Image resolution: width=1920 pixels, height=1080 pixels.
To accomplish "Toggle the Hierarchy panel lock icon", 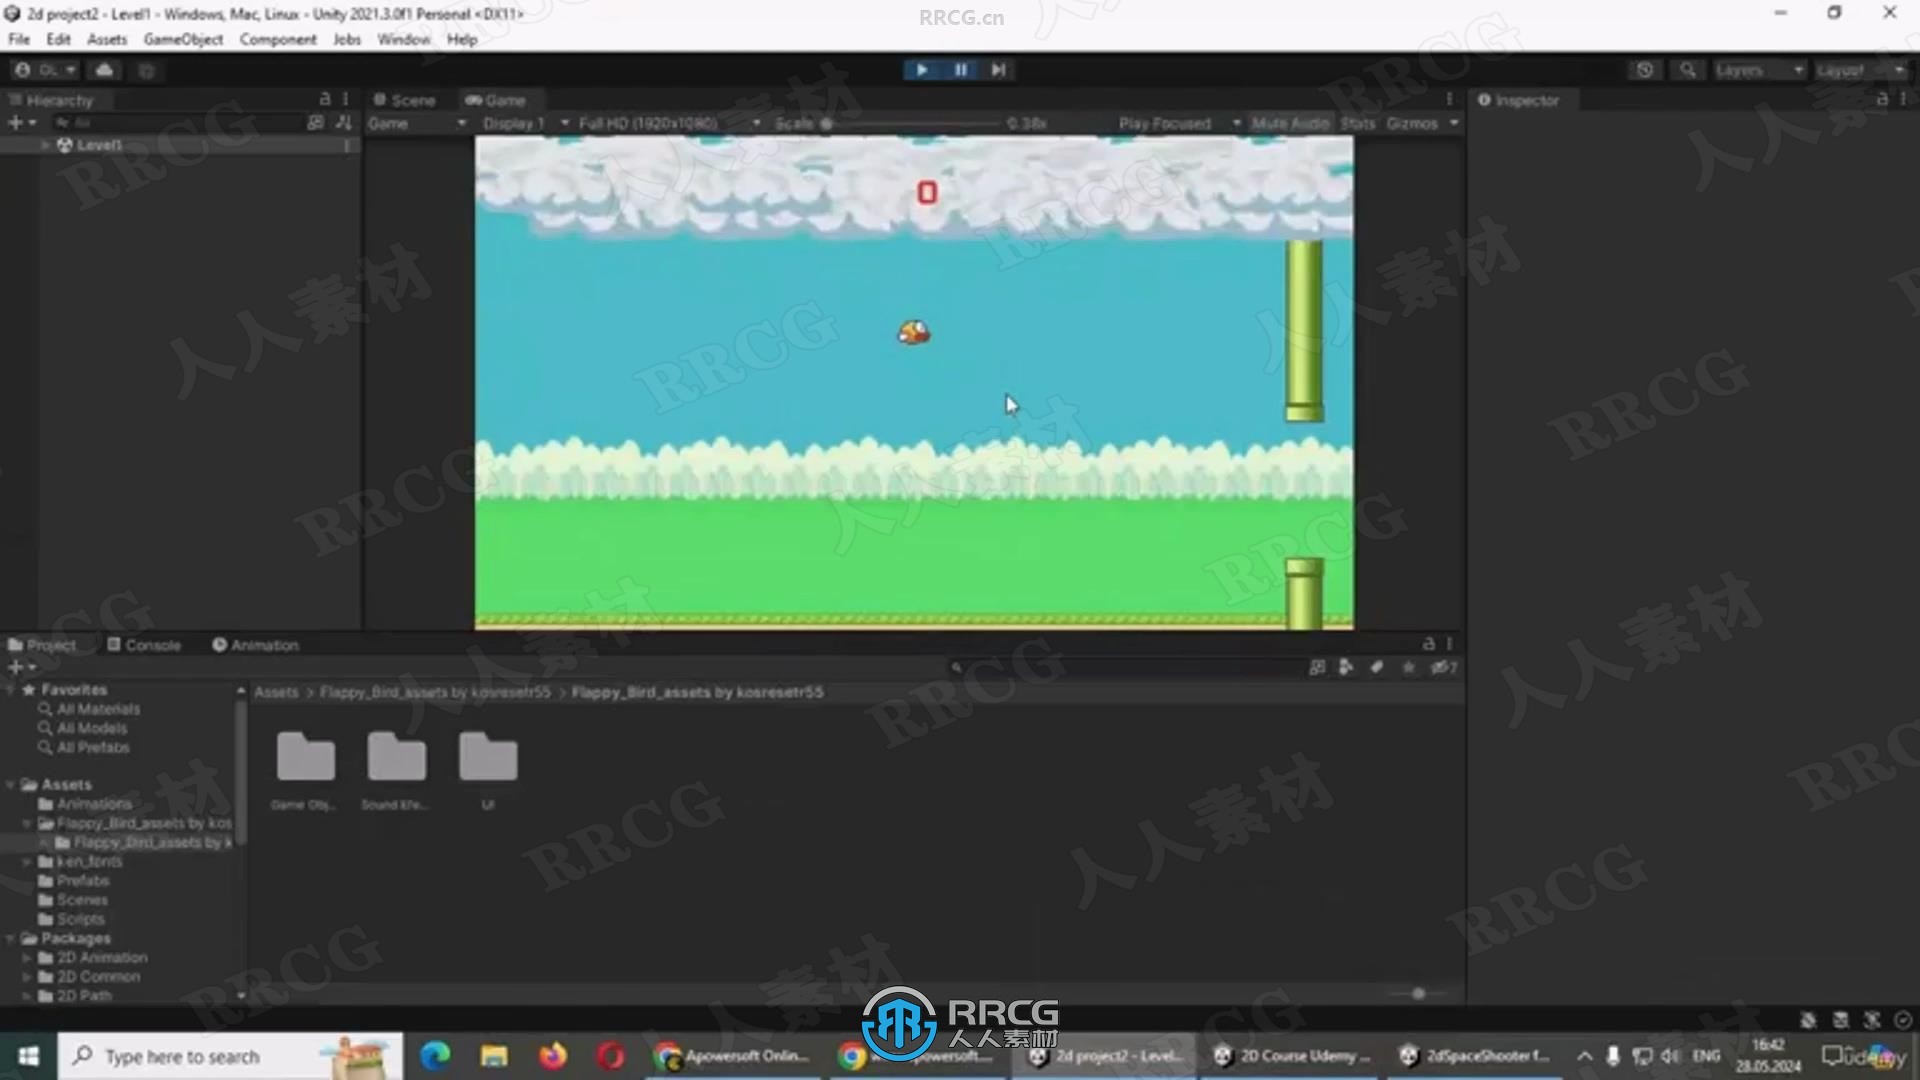I will click(x=325, y=99).
